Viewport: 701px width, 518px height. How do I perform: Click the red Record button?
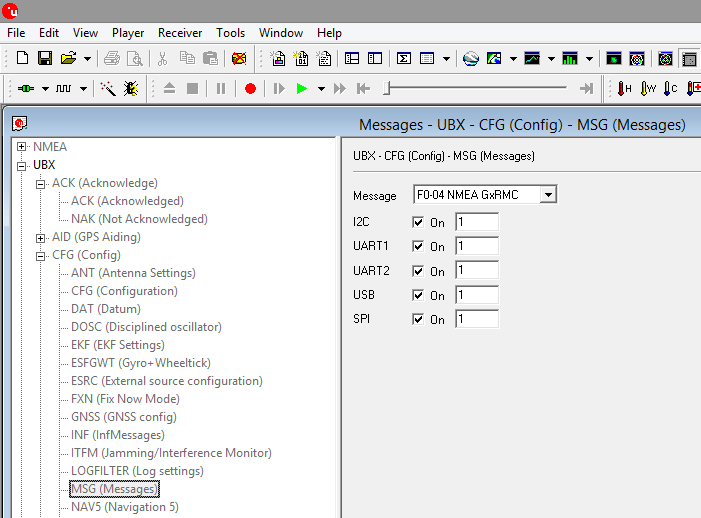[250, 89]
